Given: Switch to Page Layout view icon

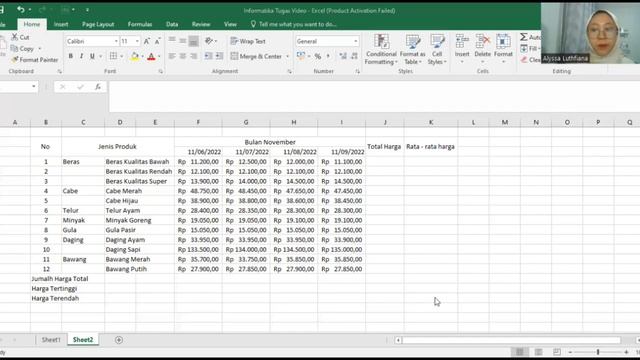Looking at the screenshot, I should click(538, 352).
